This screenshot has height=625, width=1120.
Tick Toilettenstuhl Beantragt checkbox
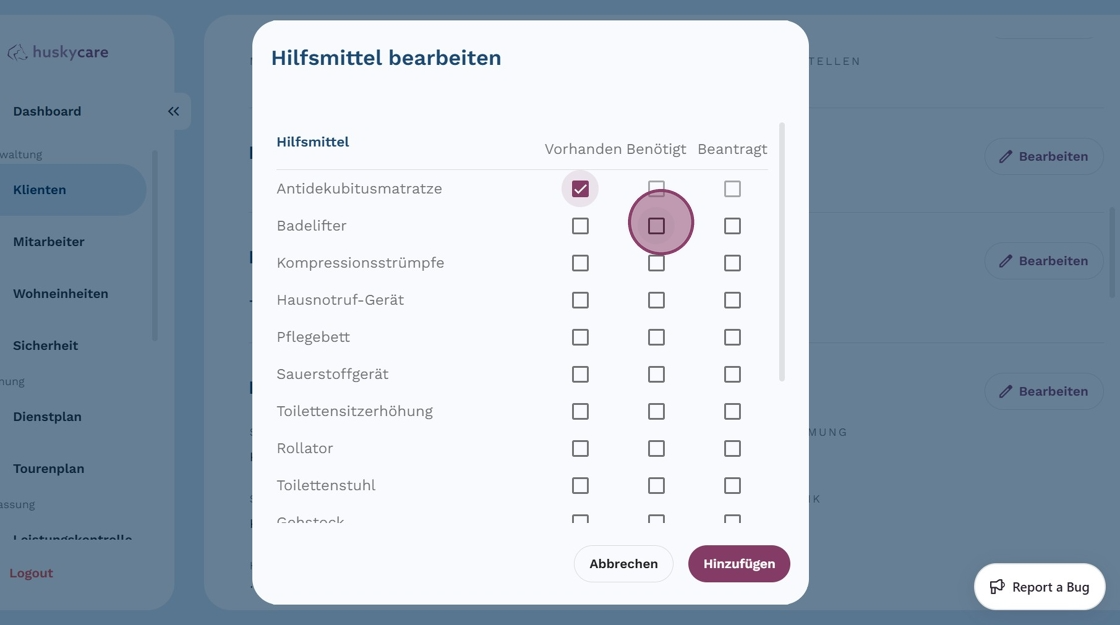pyautogui.click(x=732, y=486)
